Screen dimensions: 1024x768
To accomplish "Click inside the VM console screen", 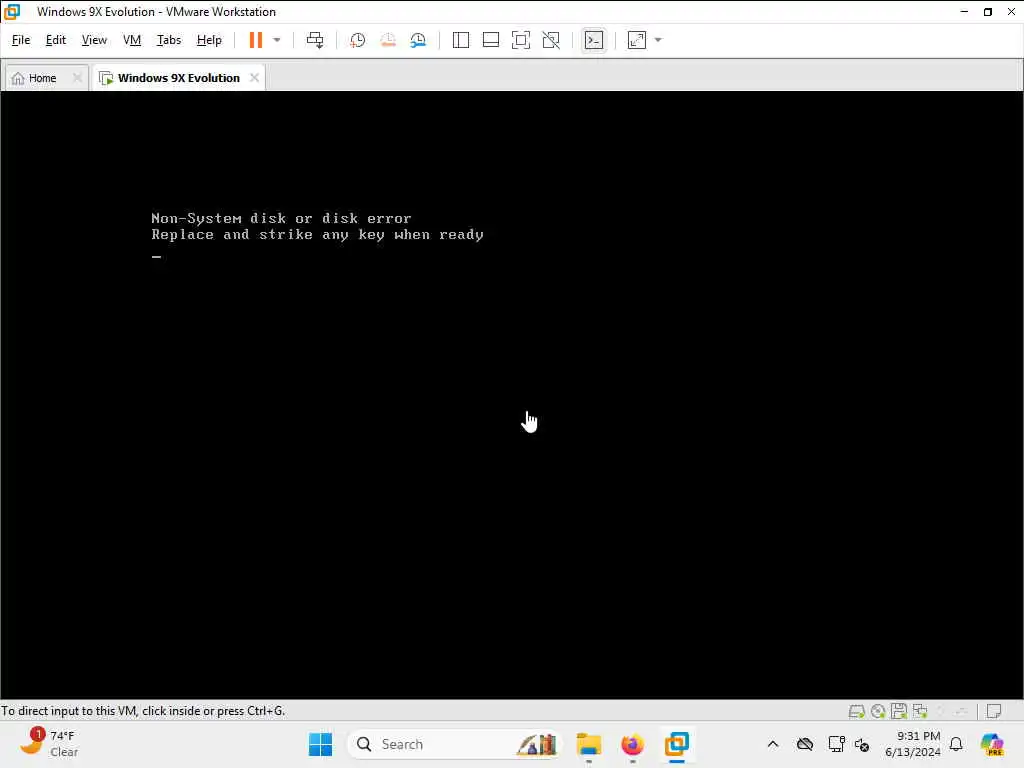I will point(512,395).
